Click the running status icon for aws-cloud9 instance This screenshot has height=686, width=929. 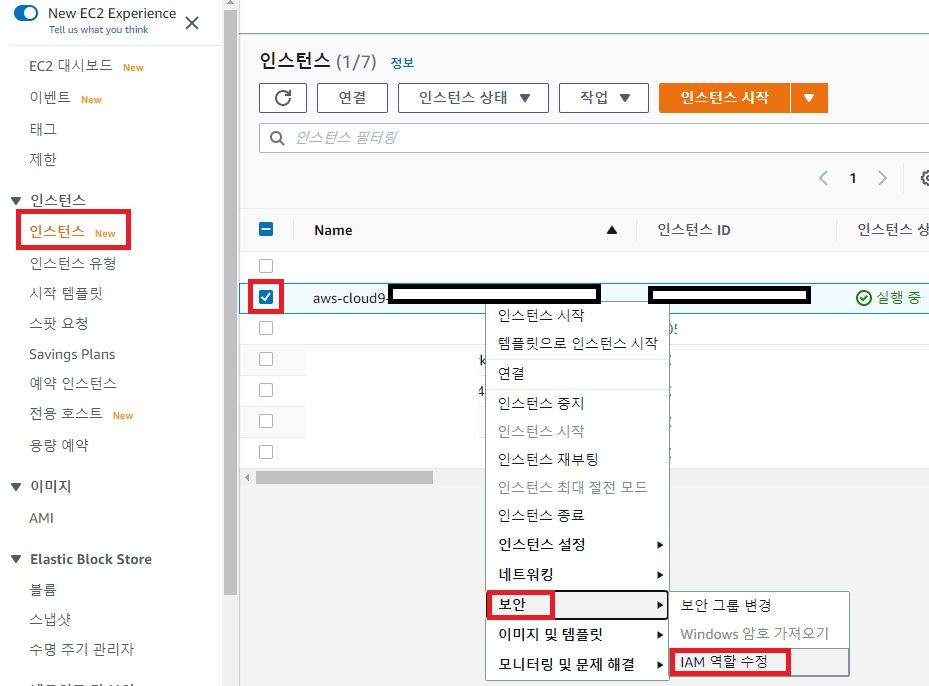point(864,298)
